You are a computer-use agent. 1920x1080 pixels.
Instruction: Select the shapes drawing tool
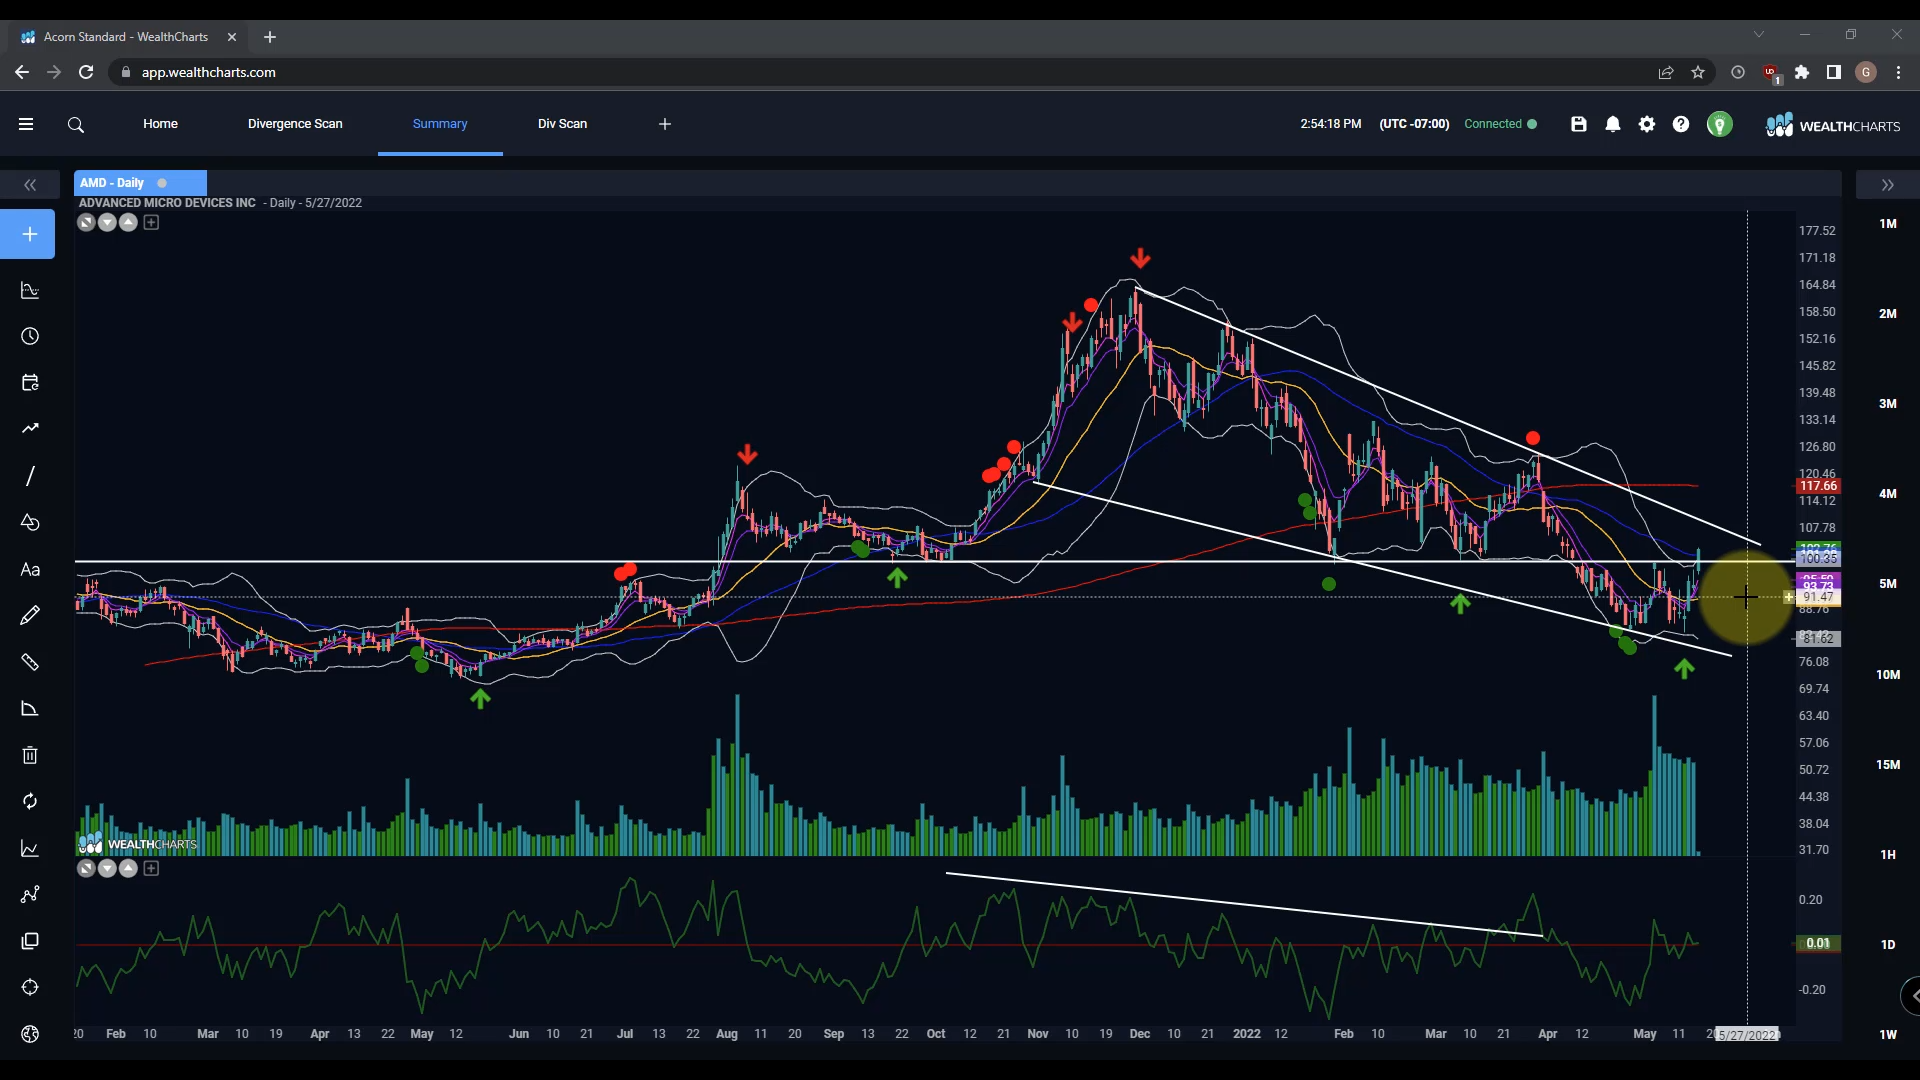point(30,523)
